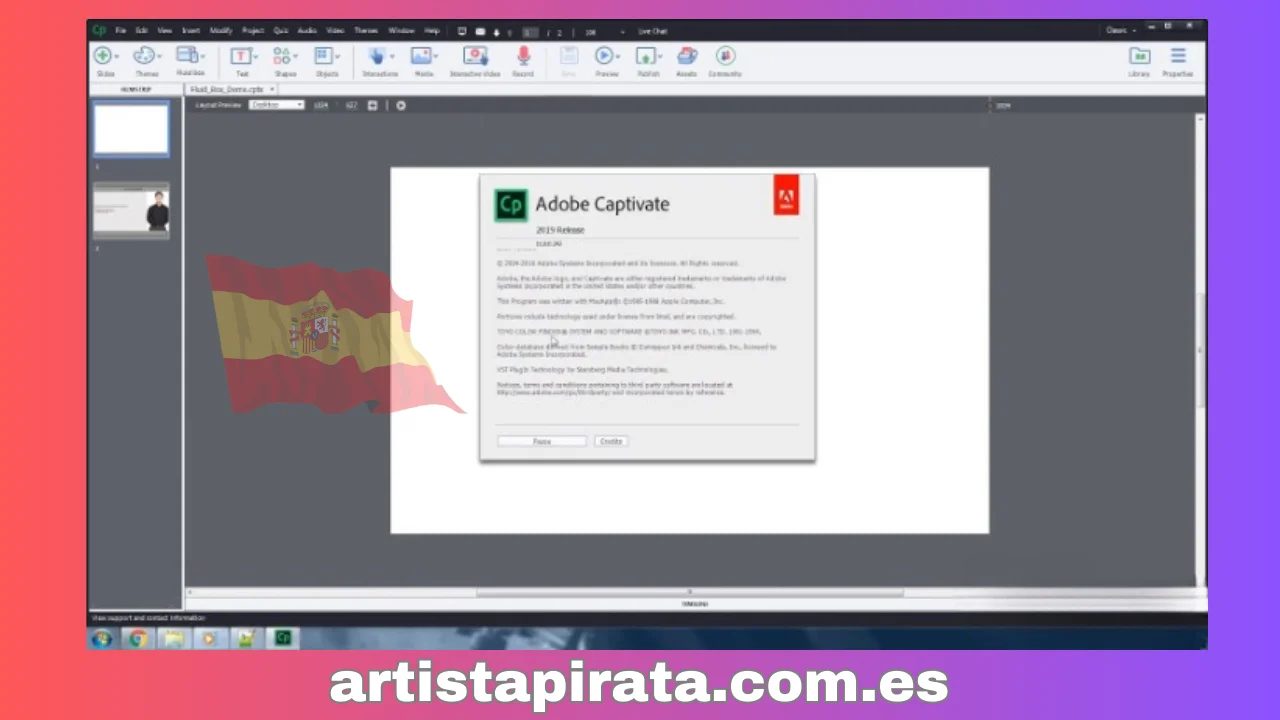1280x720 pixels.
Task: Click the Objects toolbar icon
Action: [324, 56]
